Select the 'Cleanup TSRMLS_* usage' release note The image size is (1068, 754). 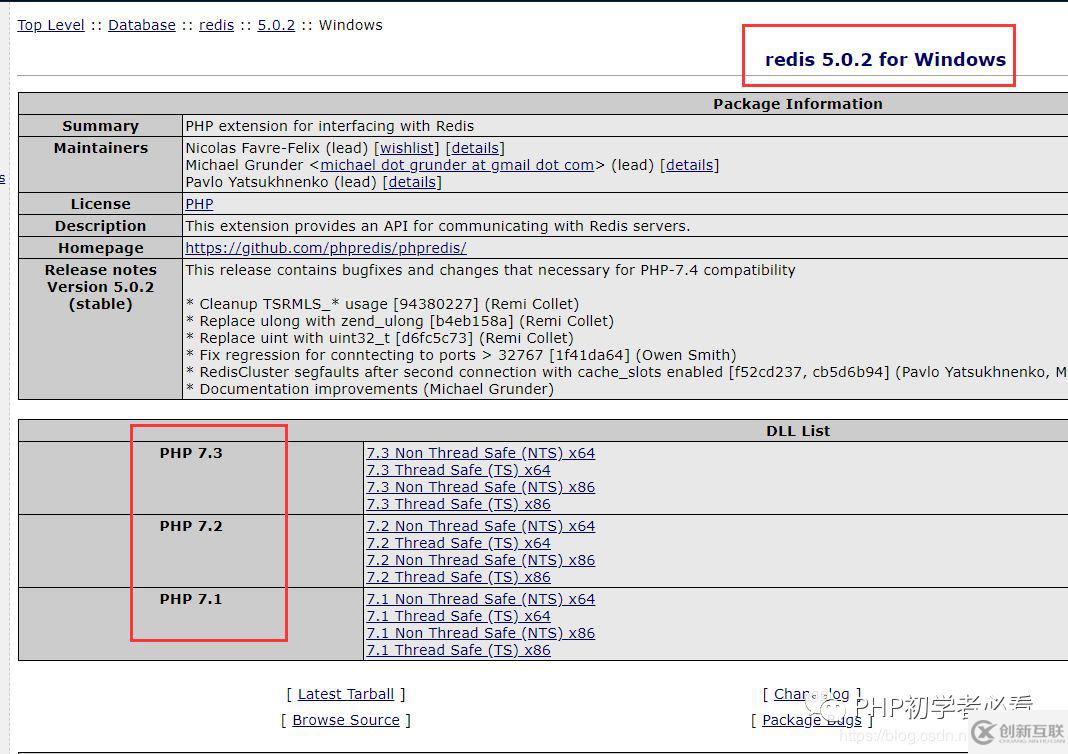[382, 304]
